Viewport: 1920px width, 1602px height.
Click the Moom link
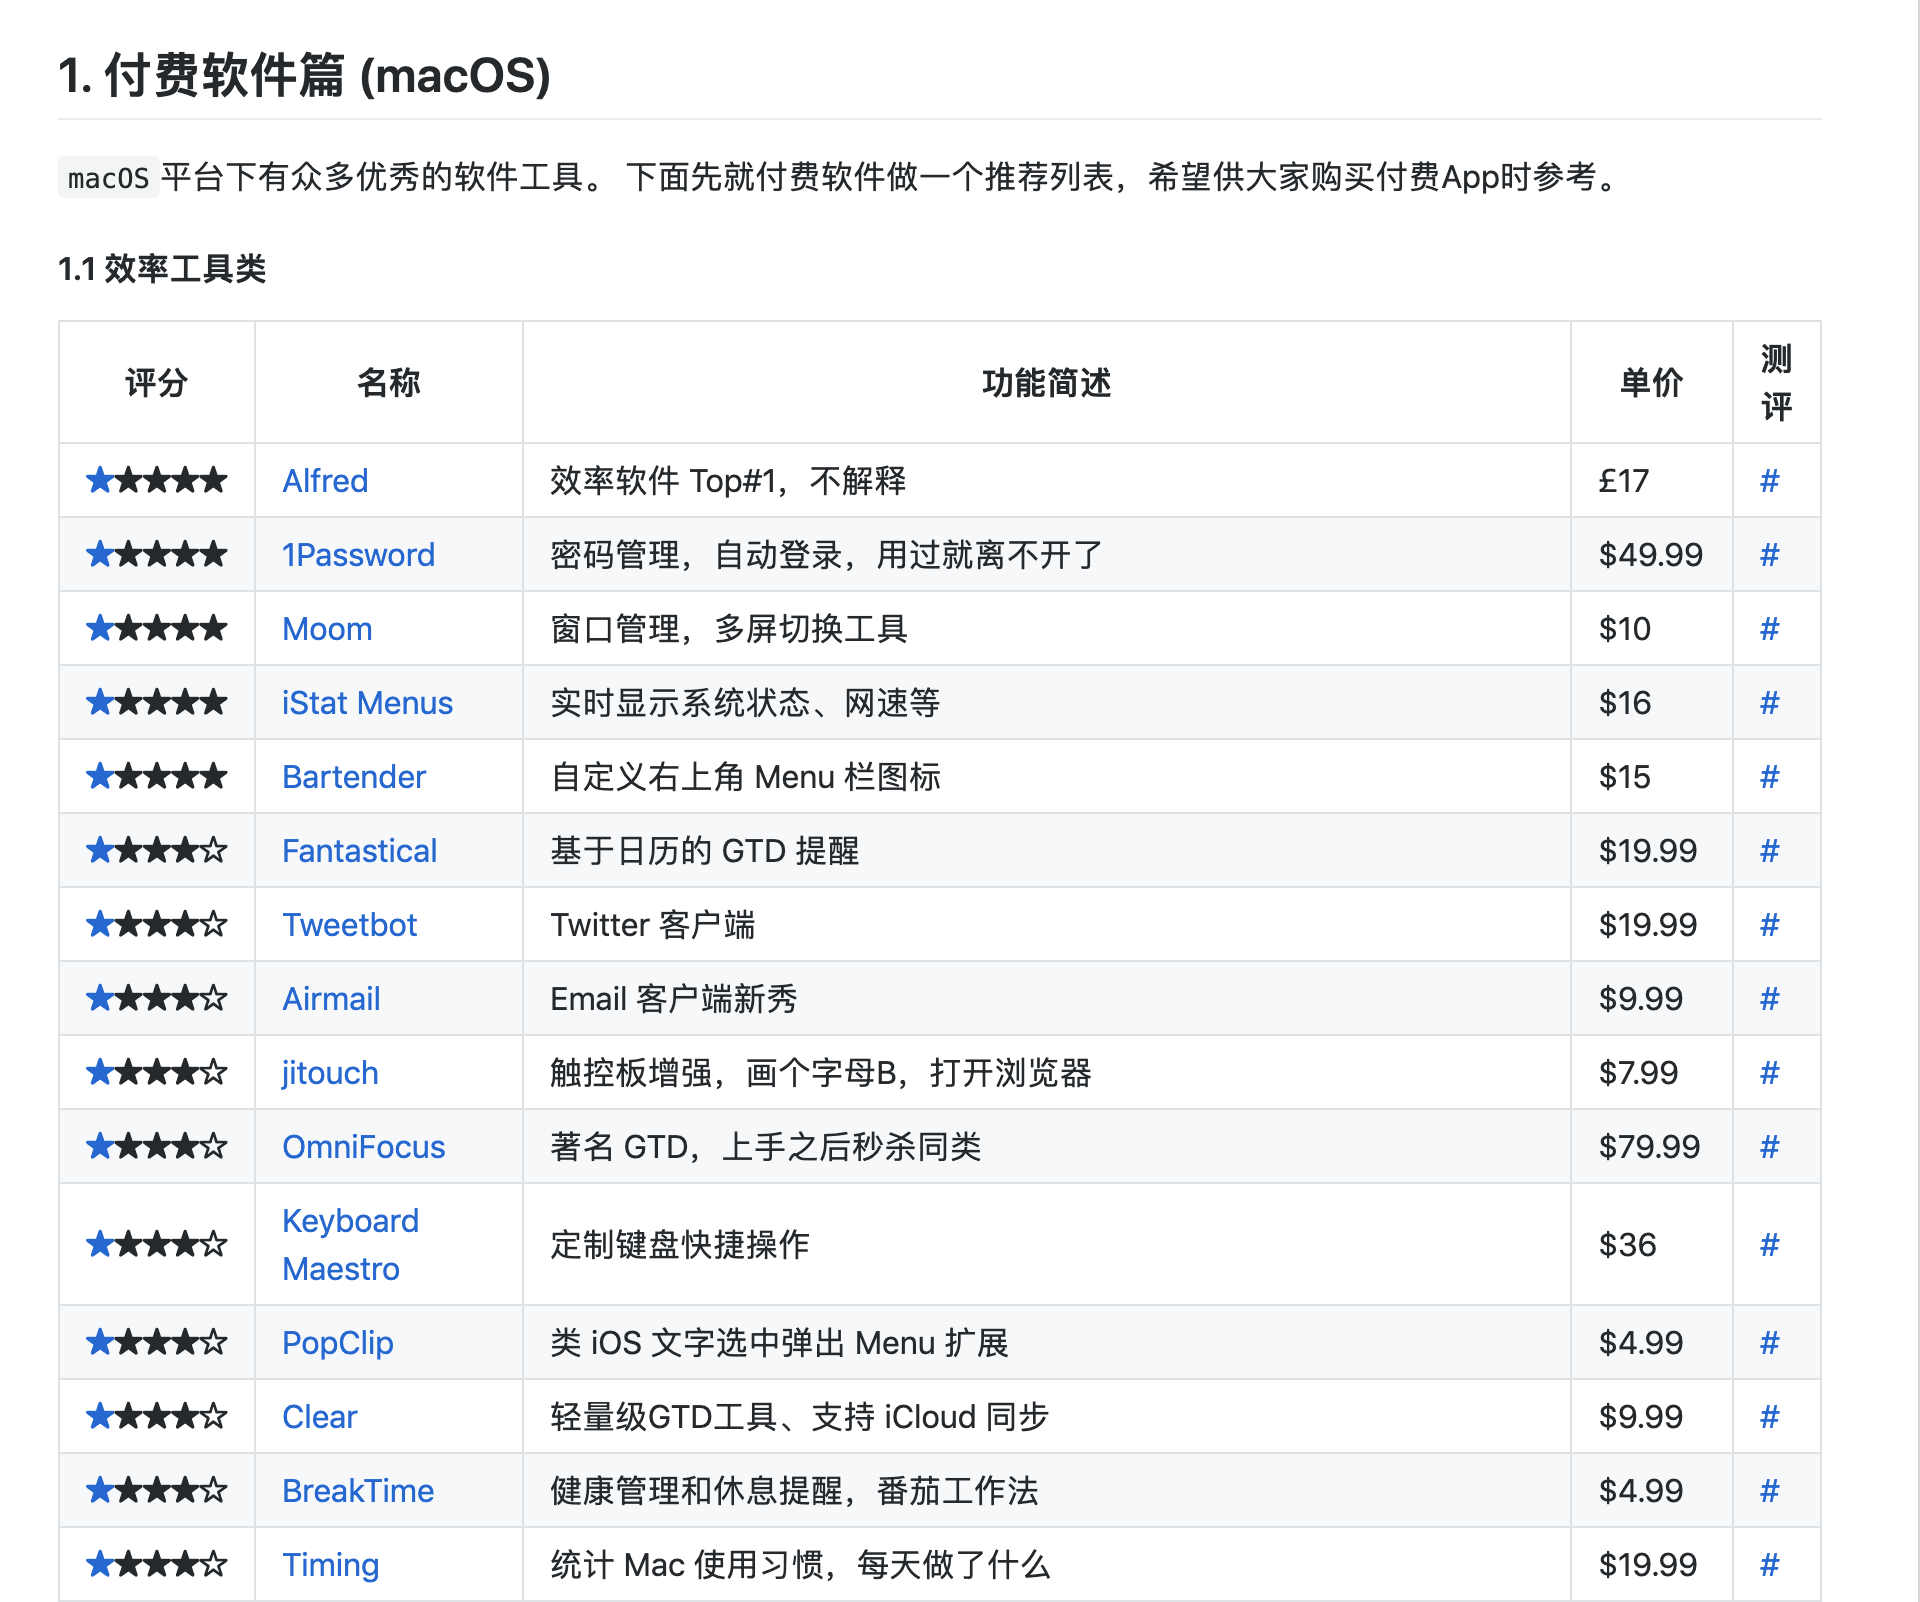pyautogui.click(x=327, y=629)
